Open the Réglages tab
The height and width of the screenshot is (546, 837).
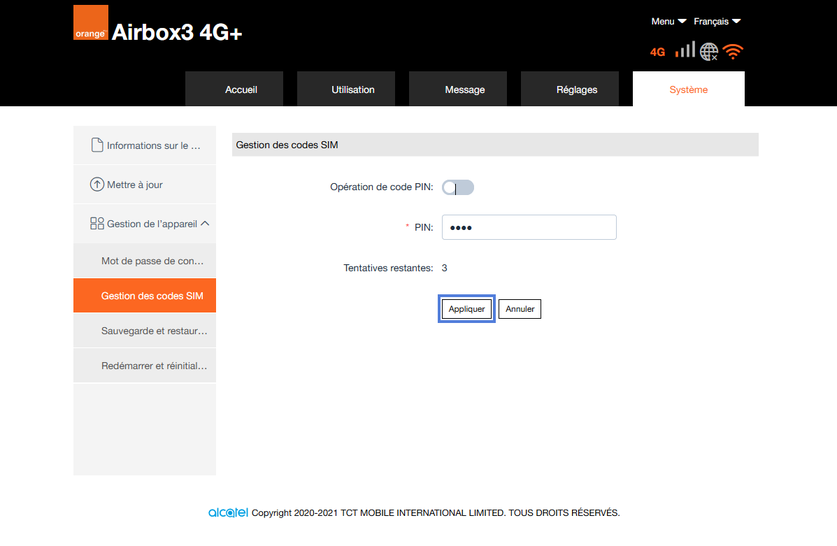coord(577,89)
